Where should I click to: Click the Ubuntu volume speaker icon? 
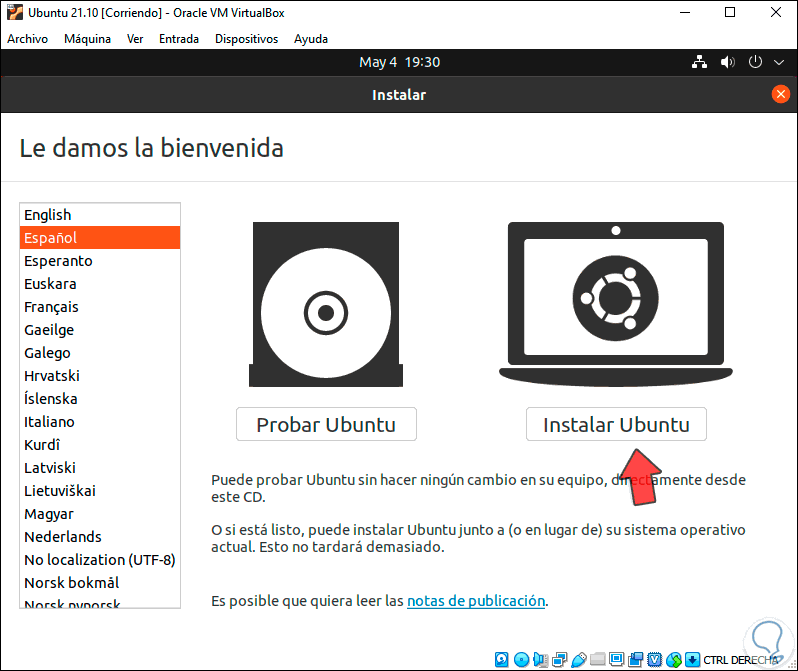728,62
